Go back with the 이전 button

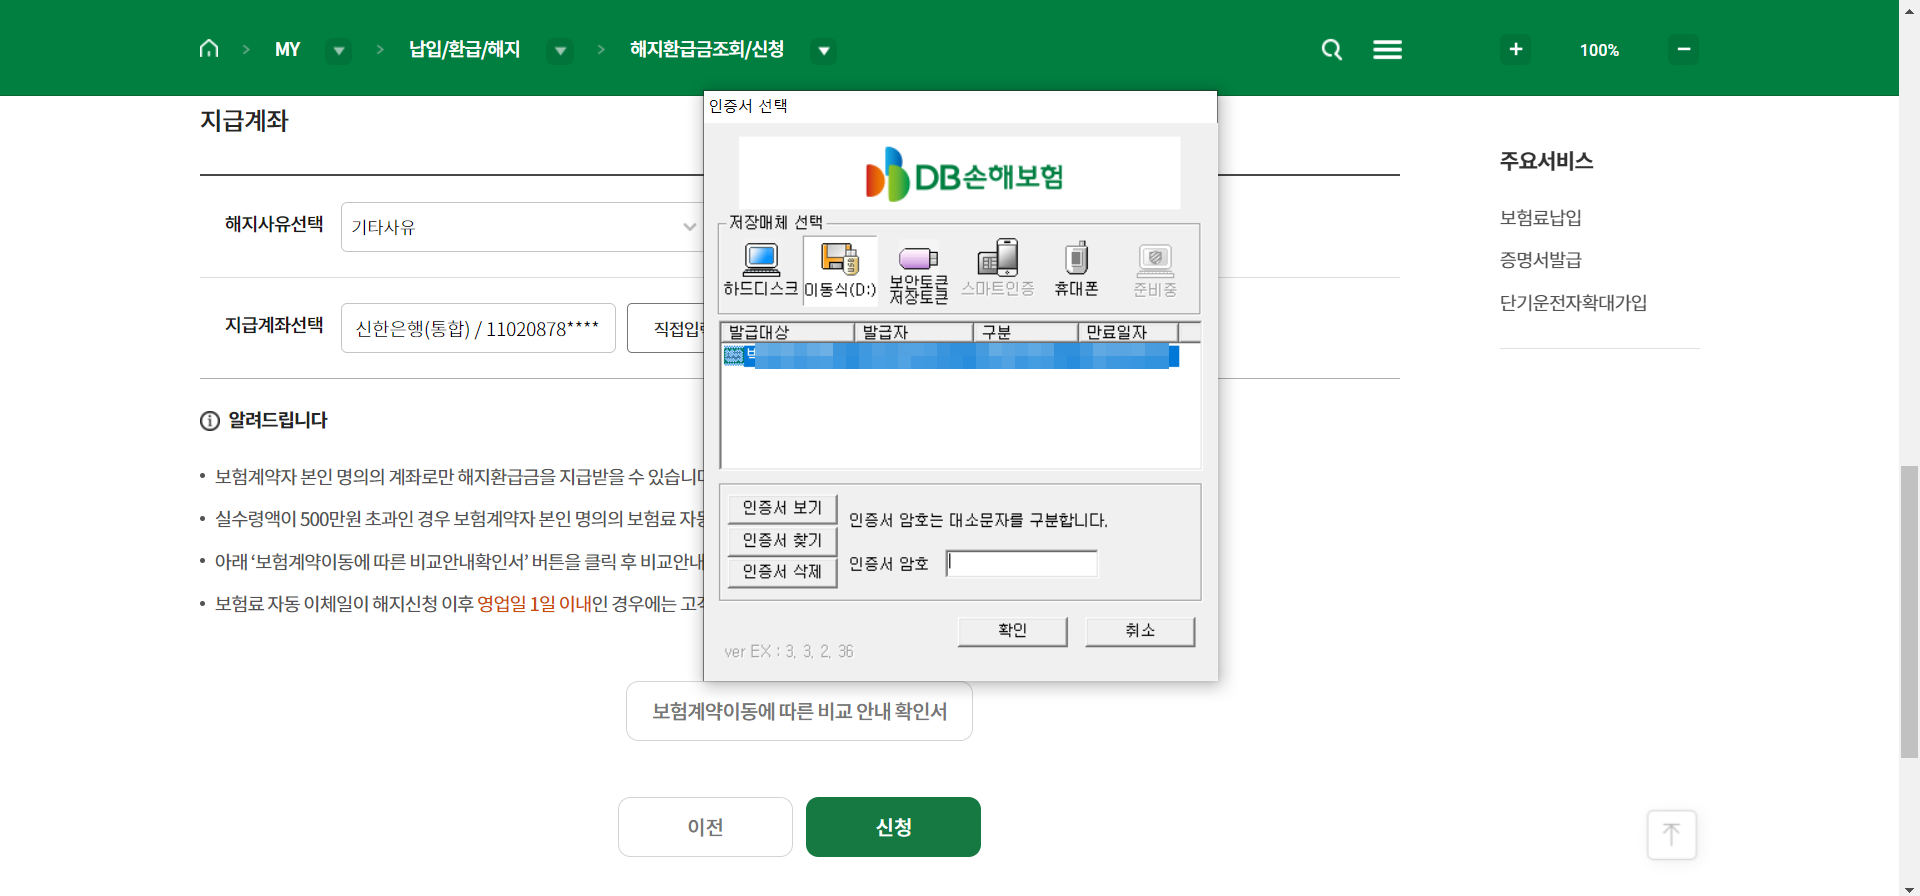pos(705,827)
